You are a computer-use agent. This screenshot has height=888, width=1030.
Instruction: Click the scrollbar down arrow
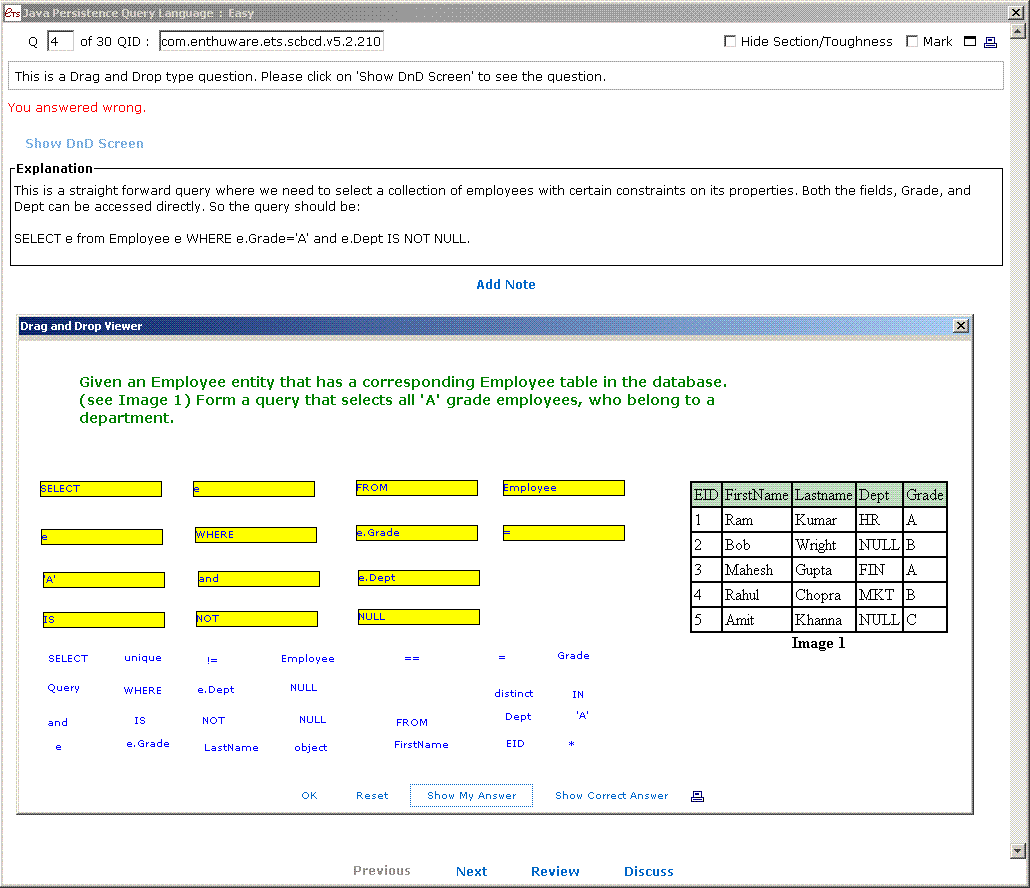coord(1018,851)
